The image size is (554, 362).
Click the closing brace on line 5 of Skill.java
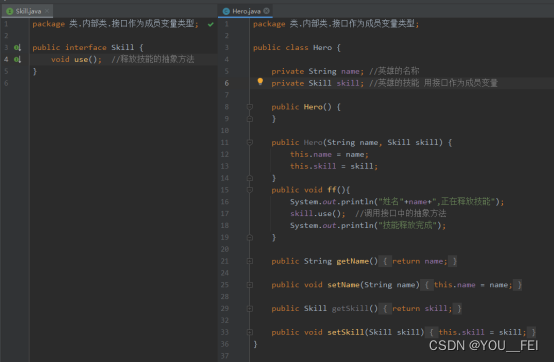pos(35,71)
